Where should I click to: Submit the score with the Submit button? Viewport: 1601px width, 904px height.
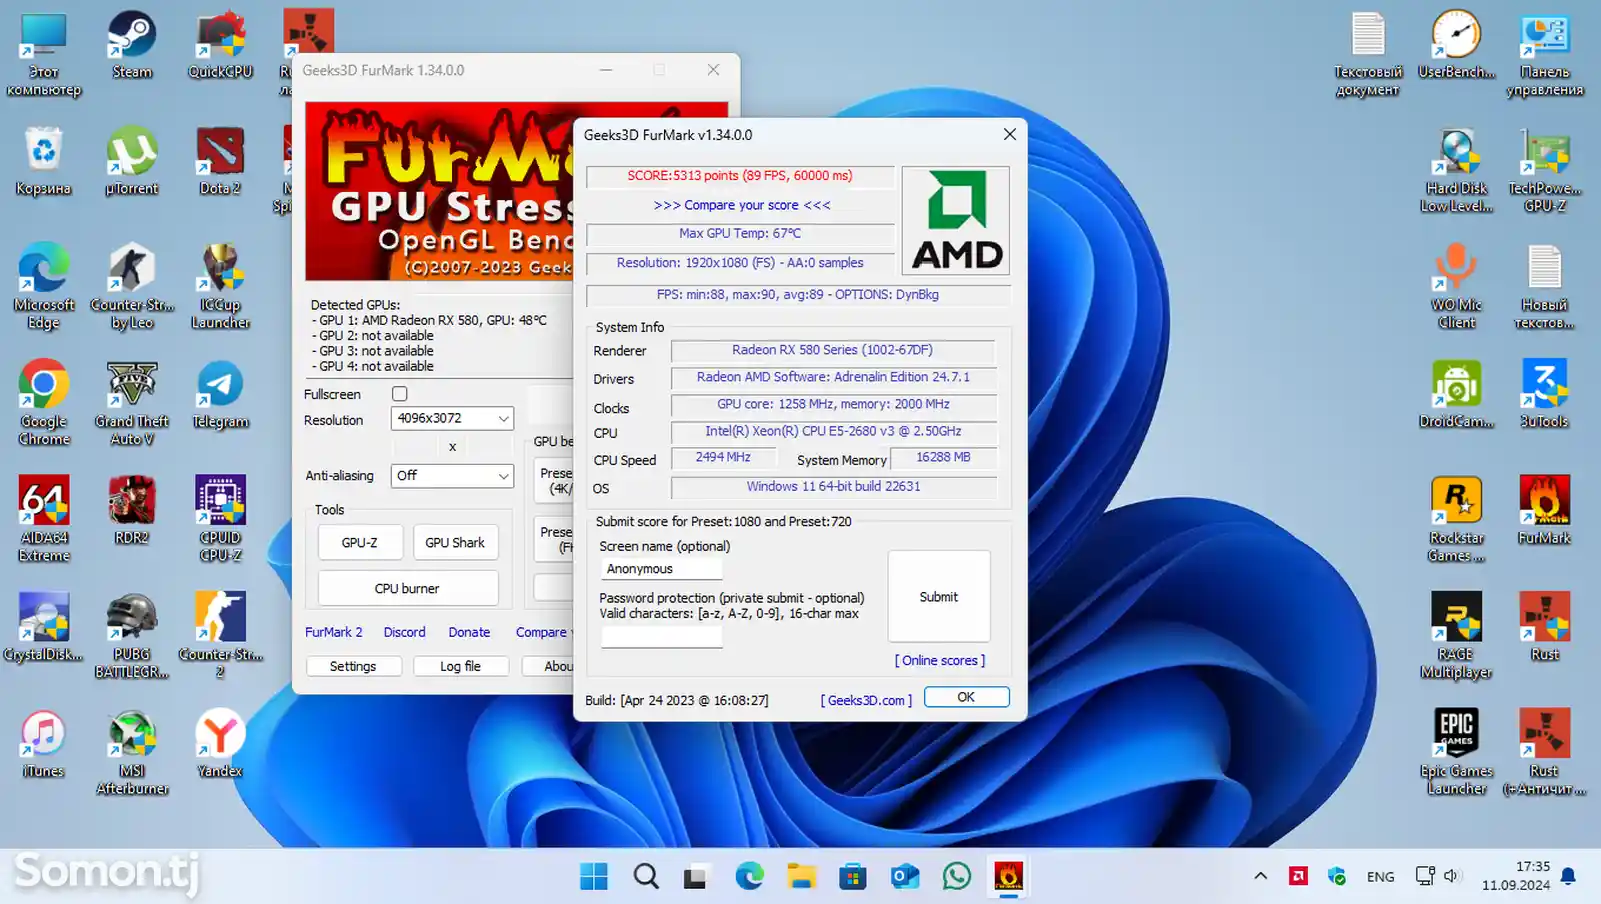939,596
